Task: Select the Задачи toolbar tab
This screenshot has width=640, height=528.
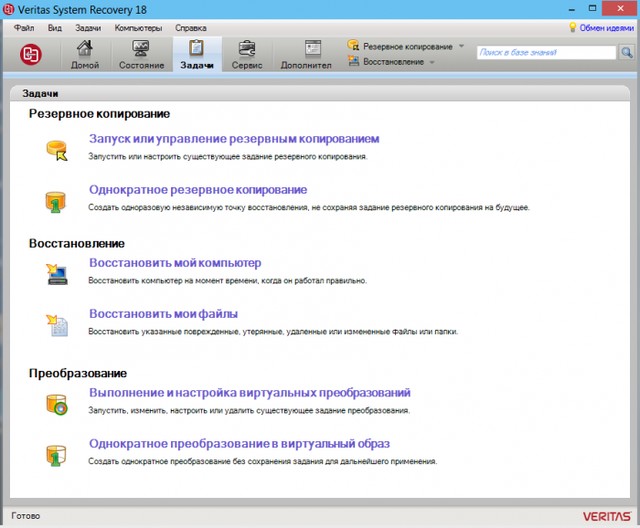Action: pos(196,54)
